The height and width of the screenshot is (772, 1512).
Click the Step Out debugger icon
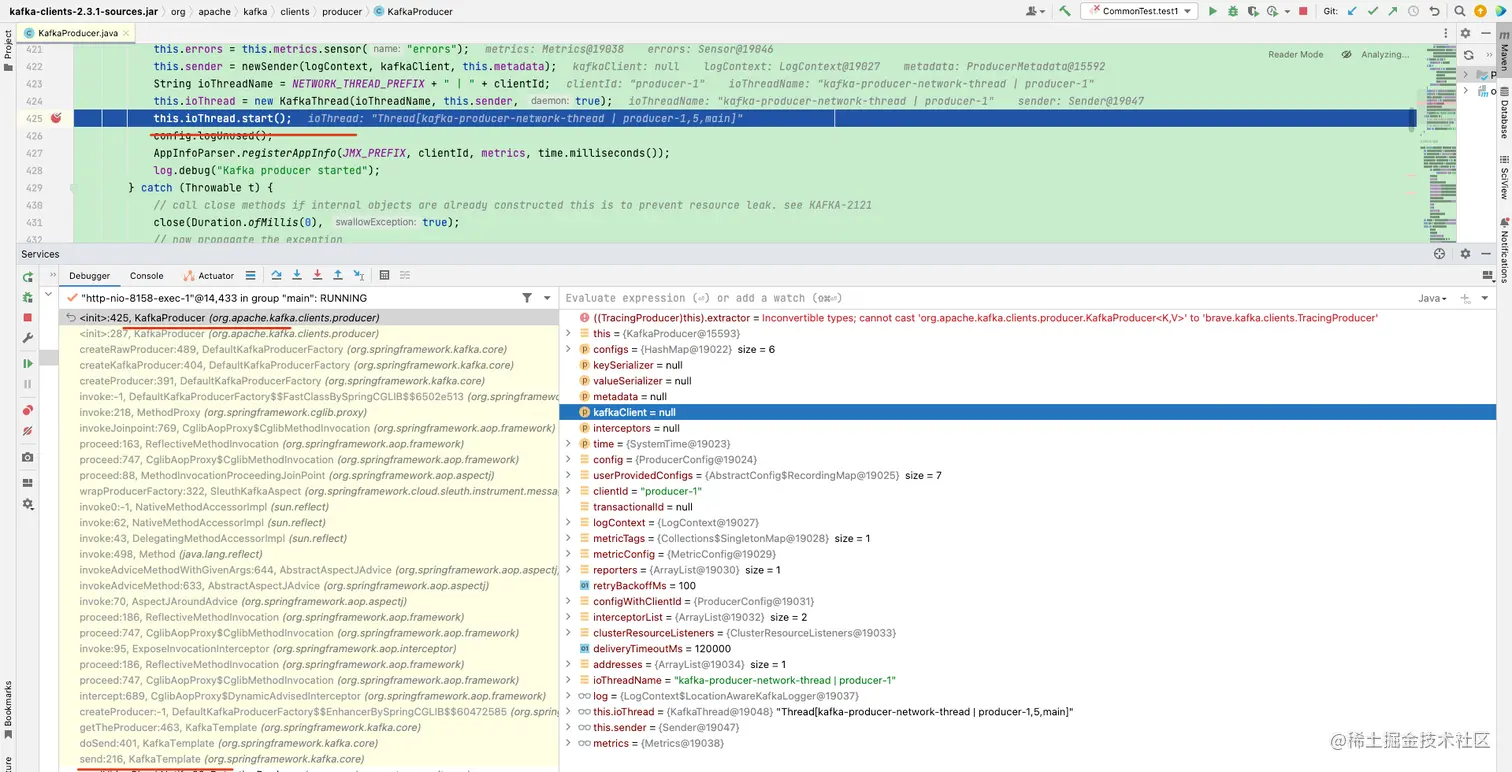point(337,275)
